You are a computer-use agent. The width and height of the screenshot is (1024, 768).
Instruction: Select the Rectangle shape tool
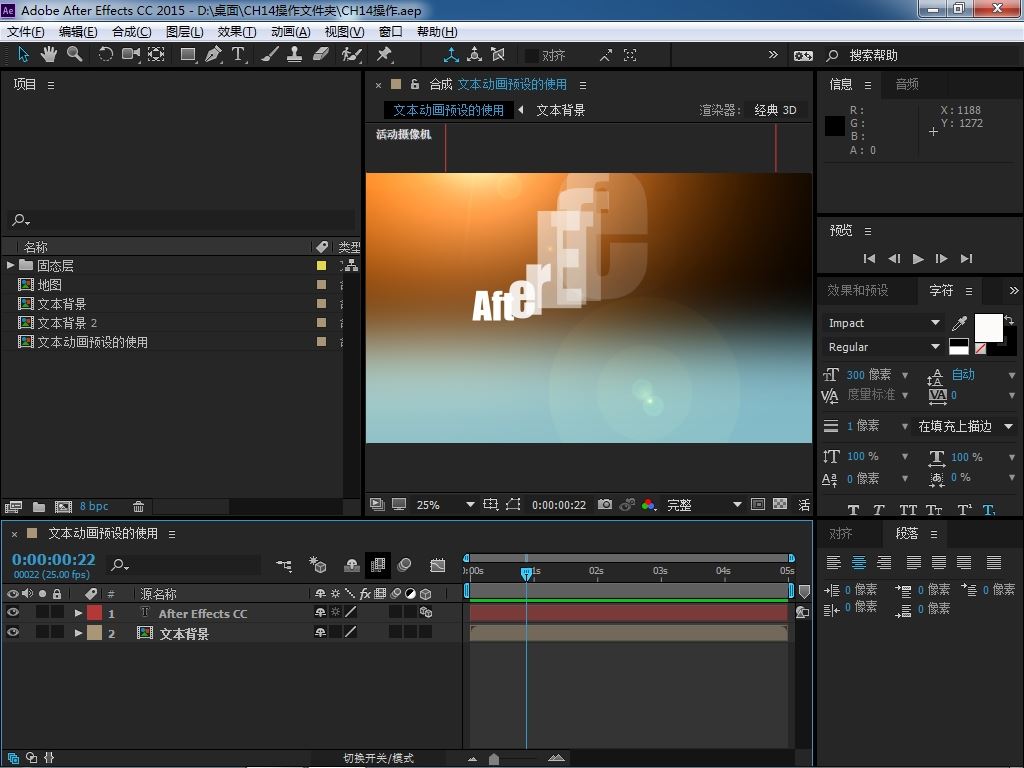pyautogui.click(x=188, y=55)
